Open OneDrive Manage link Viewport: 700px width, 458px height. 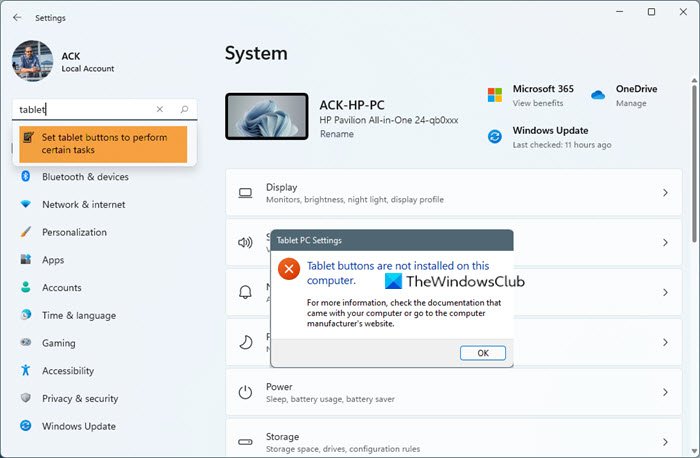tap(631, 103)
